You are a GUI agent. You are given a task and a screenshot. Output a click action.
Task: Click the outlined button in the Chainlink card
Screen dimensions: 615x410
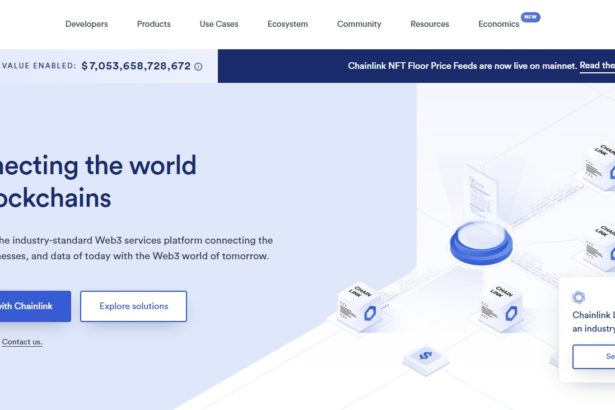593,357
